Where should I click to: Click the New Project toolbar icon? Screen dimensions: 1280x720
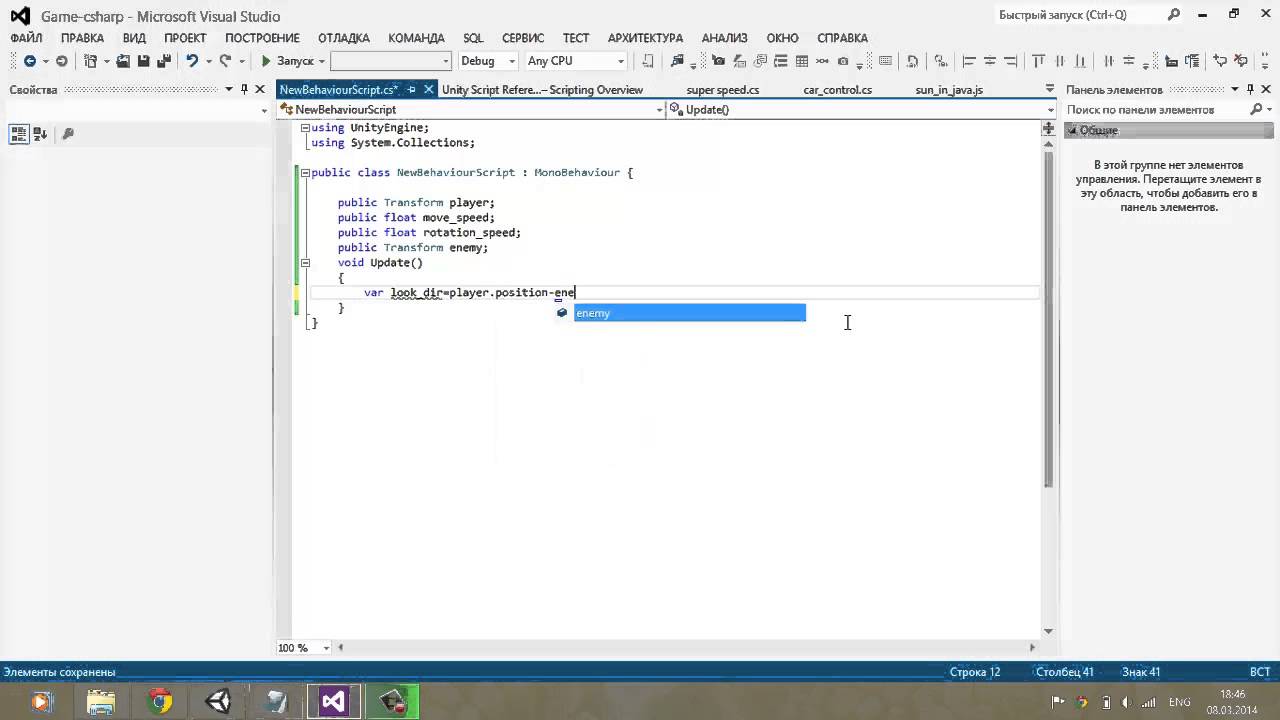91,61
